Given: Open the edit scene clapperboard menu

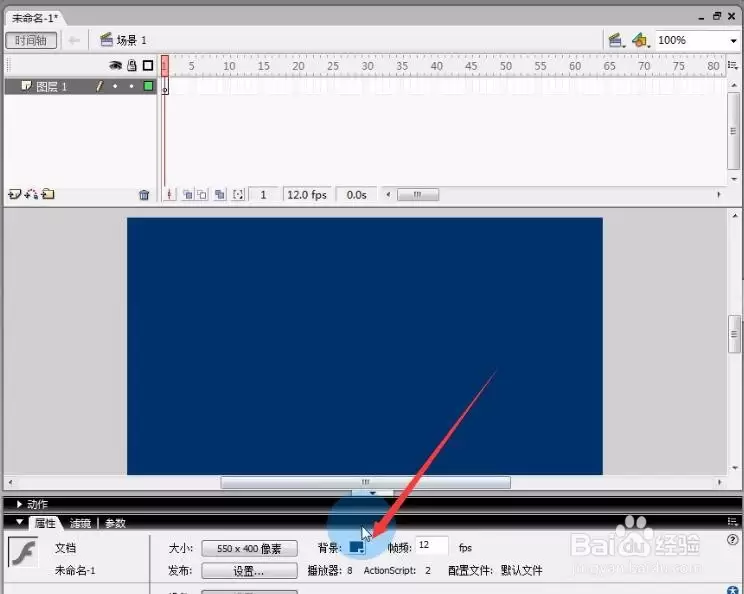Looking at the screenshot, I should 616,40.
